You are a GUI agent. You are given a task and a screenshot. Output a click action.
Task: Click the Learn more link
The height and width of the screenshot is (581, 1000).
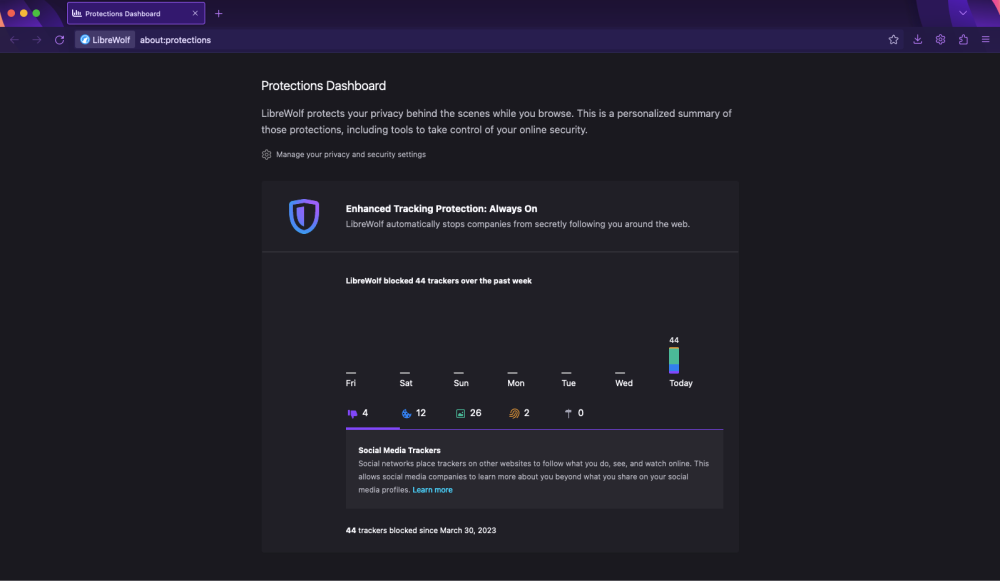pos(432,490)
